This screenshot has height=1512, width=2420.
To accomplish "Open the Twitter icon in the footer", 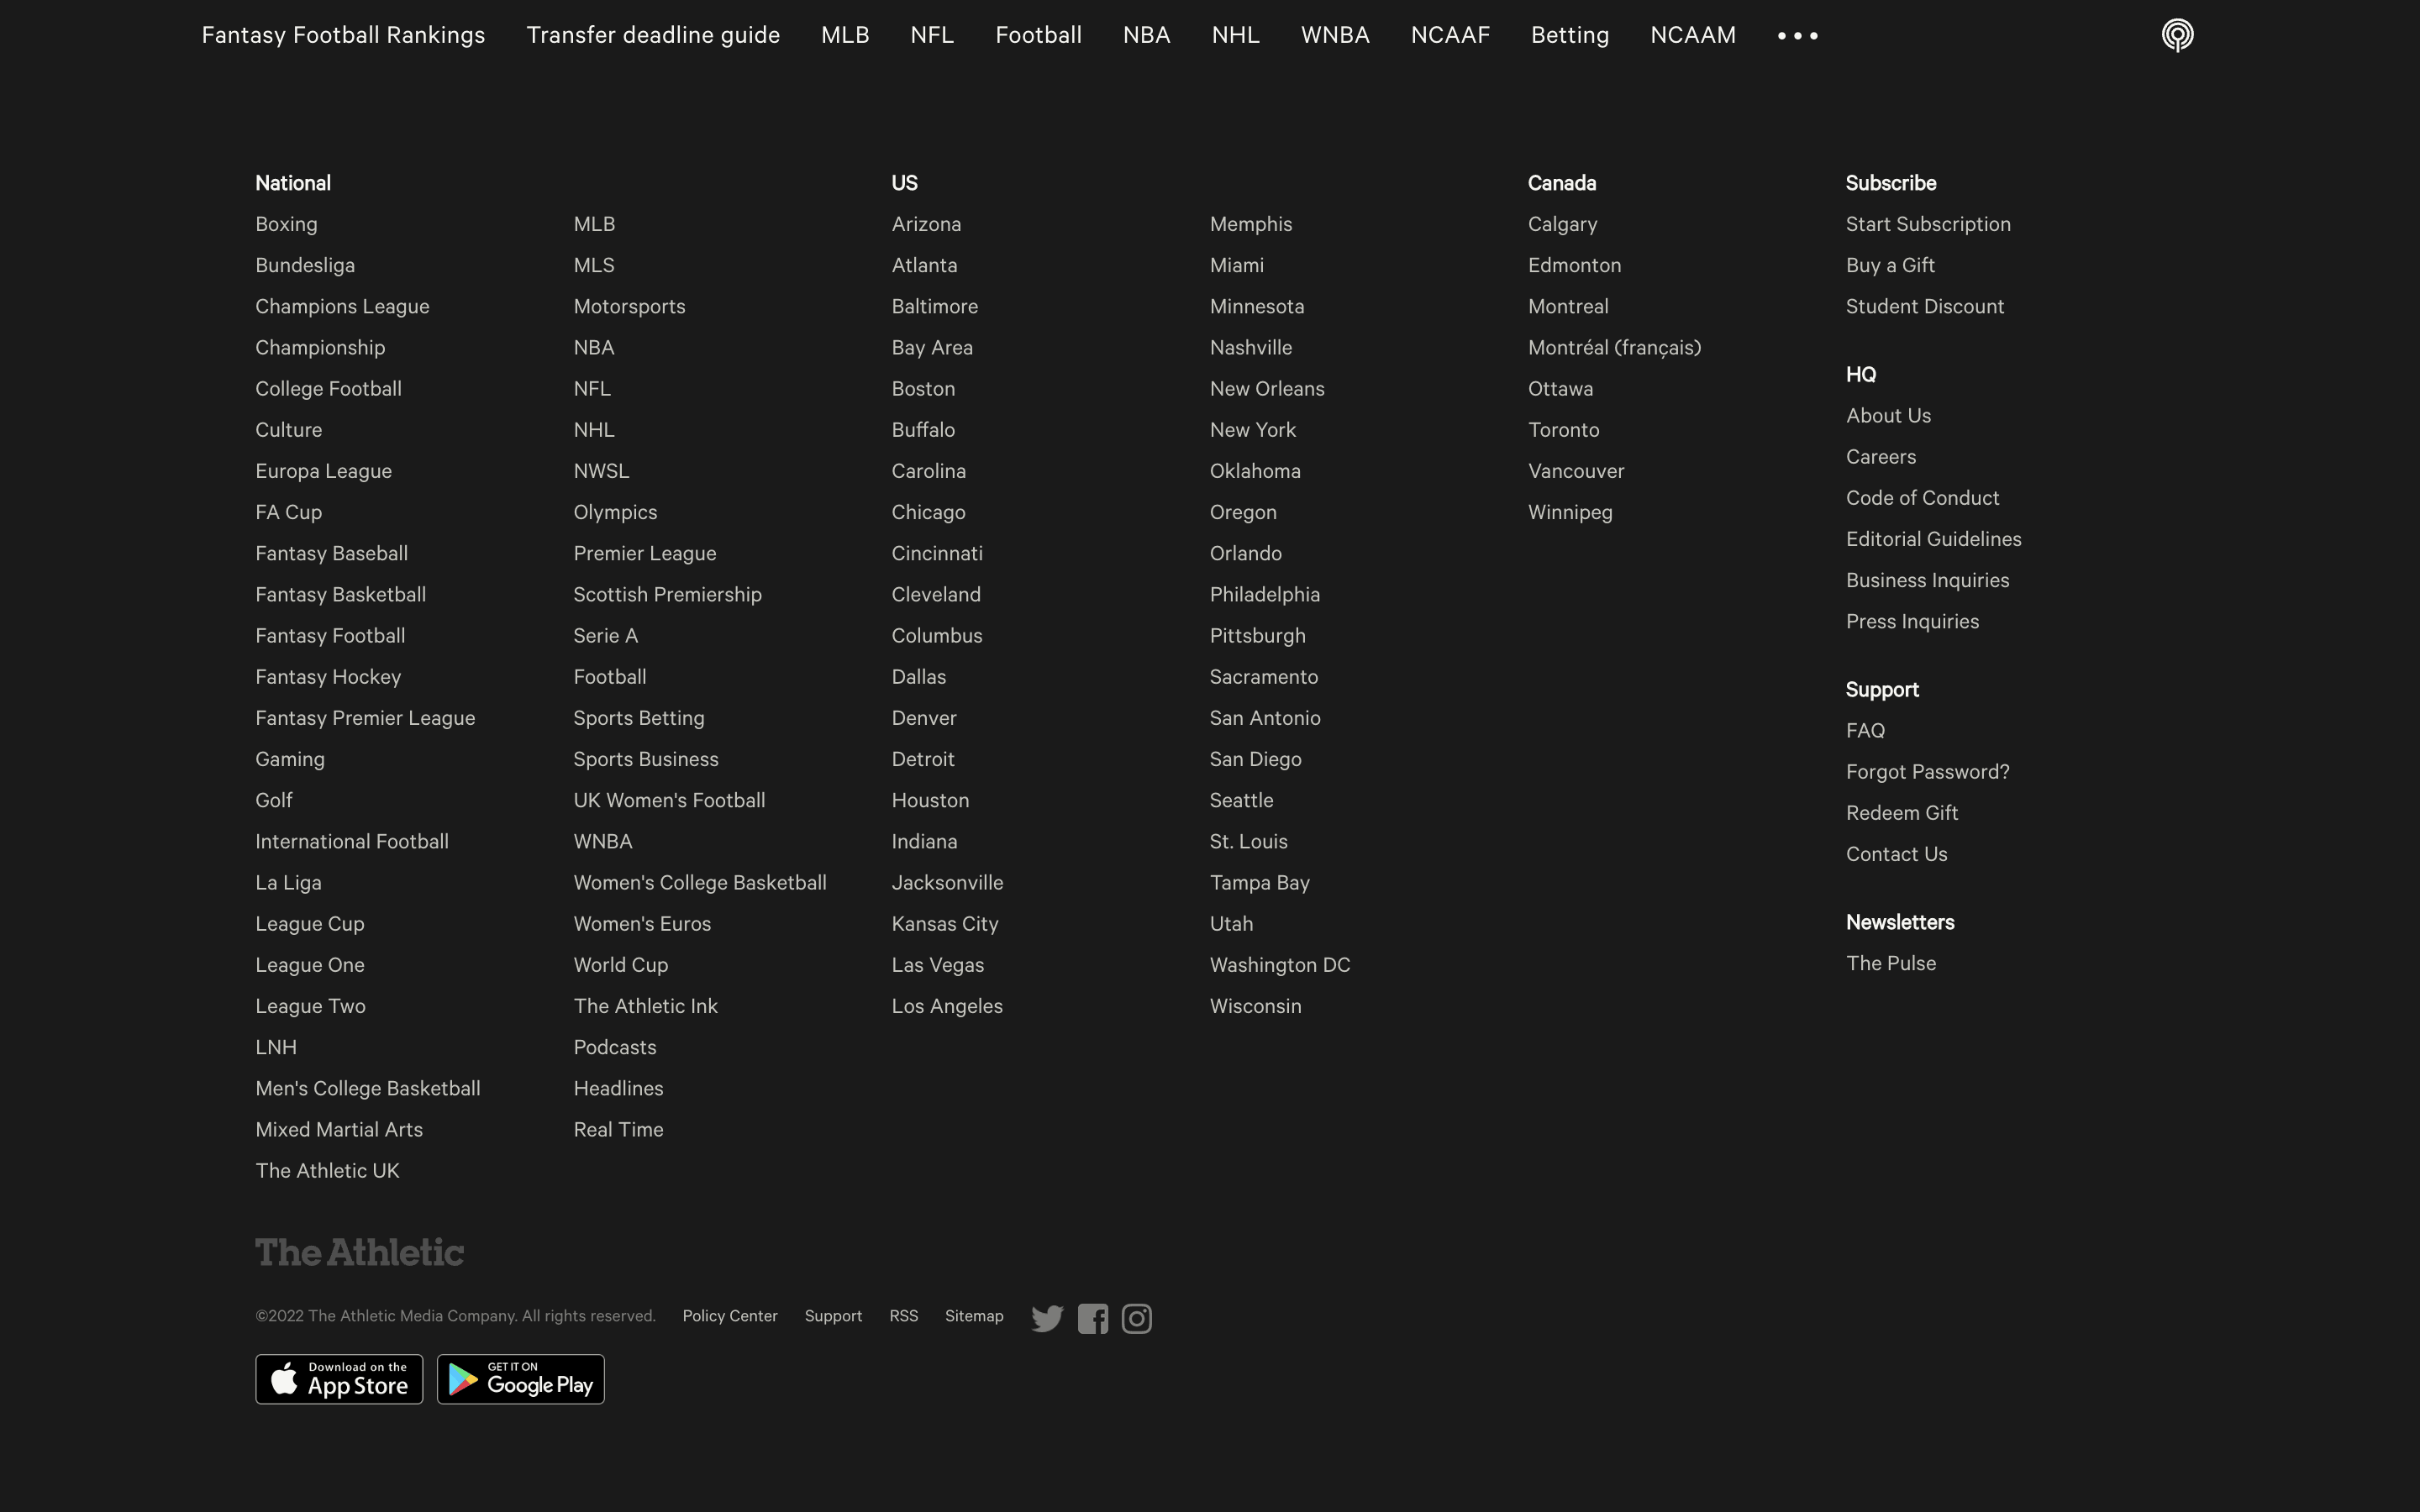I will tap(1047, 1319).
